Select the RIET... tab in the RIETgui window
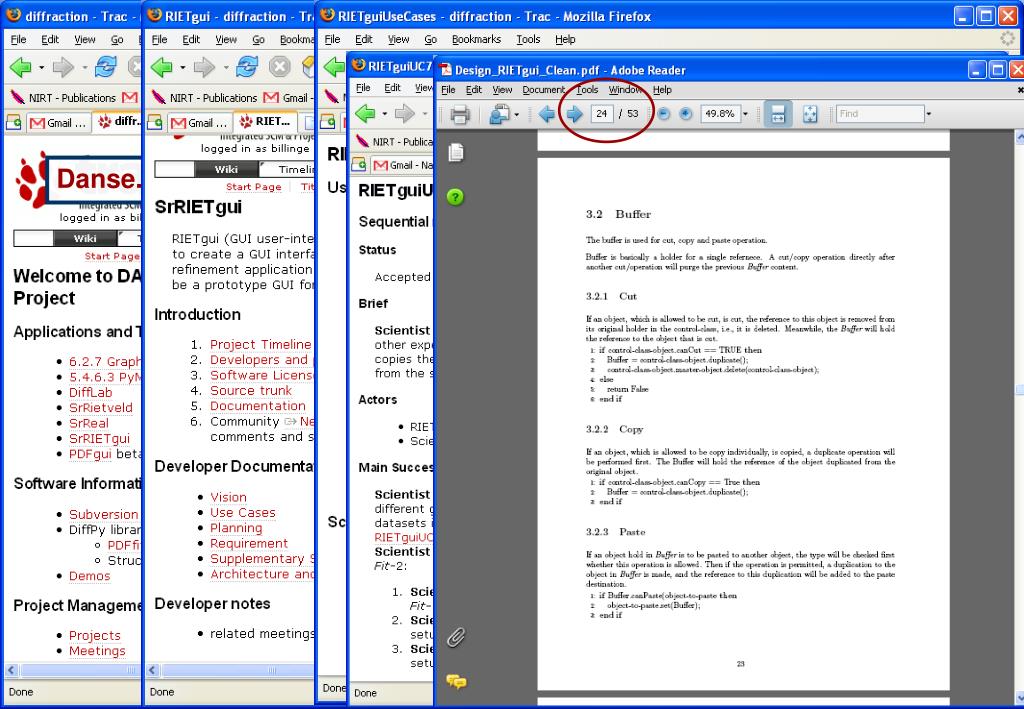 [x=264, y=122]
